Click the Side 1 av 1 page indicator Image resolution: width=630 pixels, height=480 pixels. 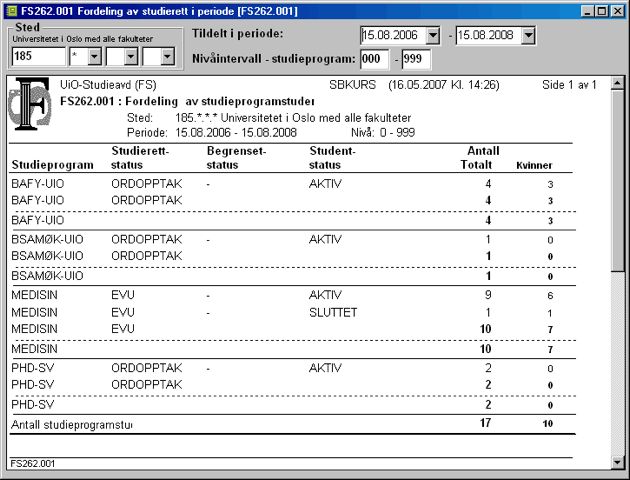[x=569, y=85]
